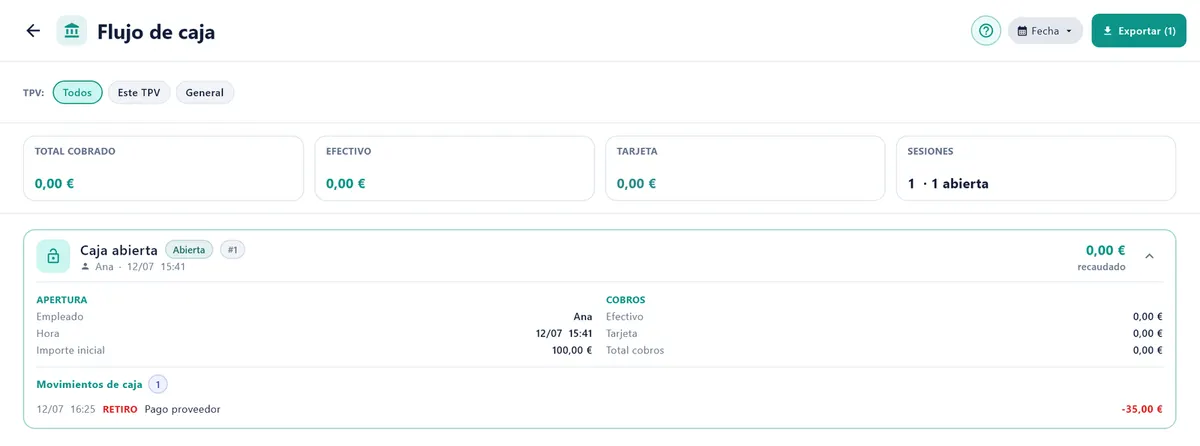1200x446 pixels.
Task: Click the #1 session number badge
Action: [x=232, y=250]
